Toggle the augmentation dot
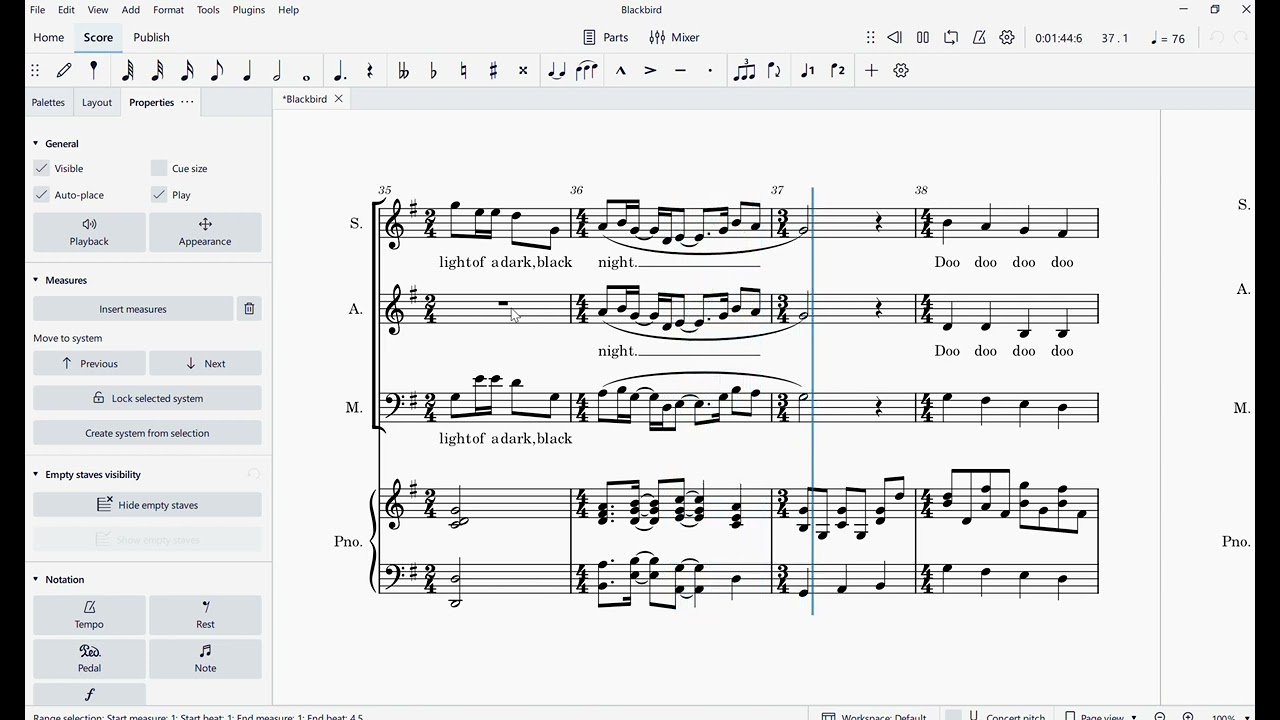 (340, 71)
